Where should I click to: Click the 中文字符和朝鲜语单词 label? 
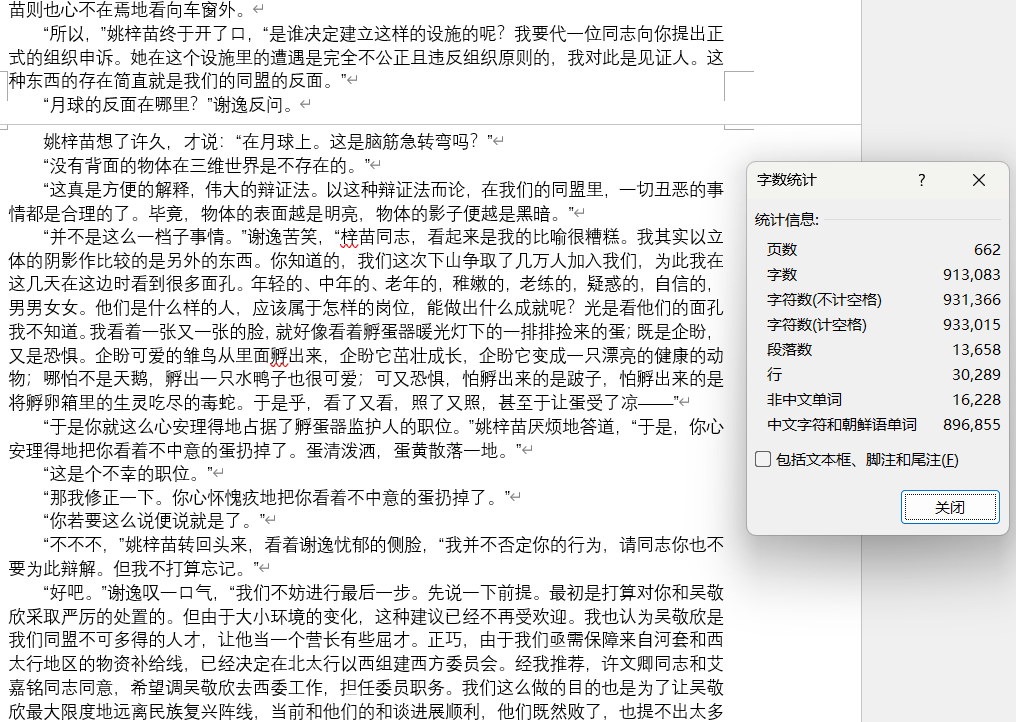[x=842, y=425]
